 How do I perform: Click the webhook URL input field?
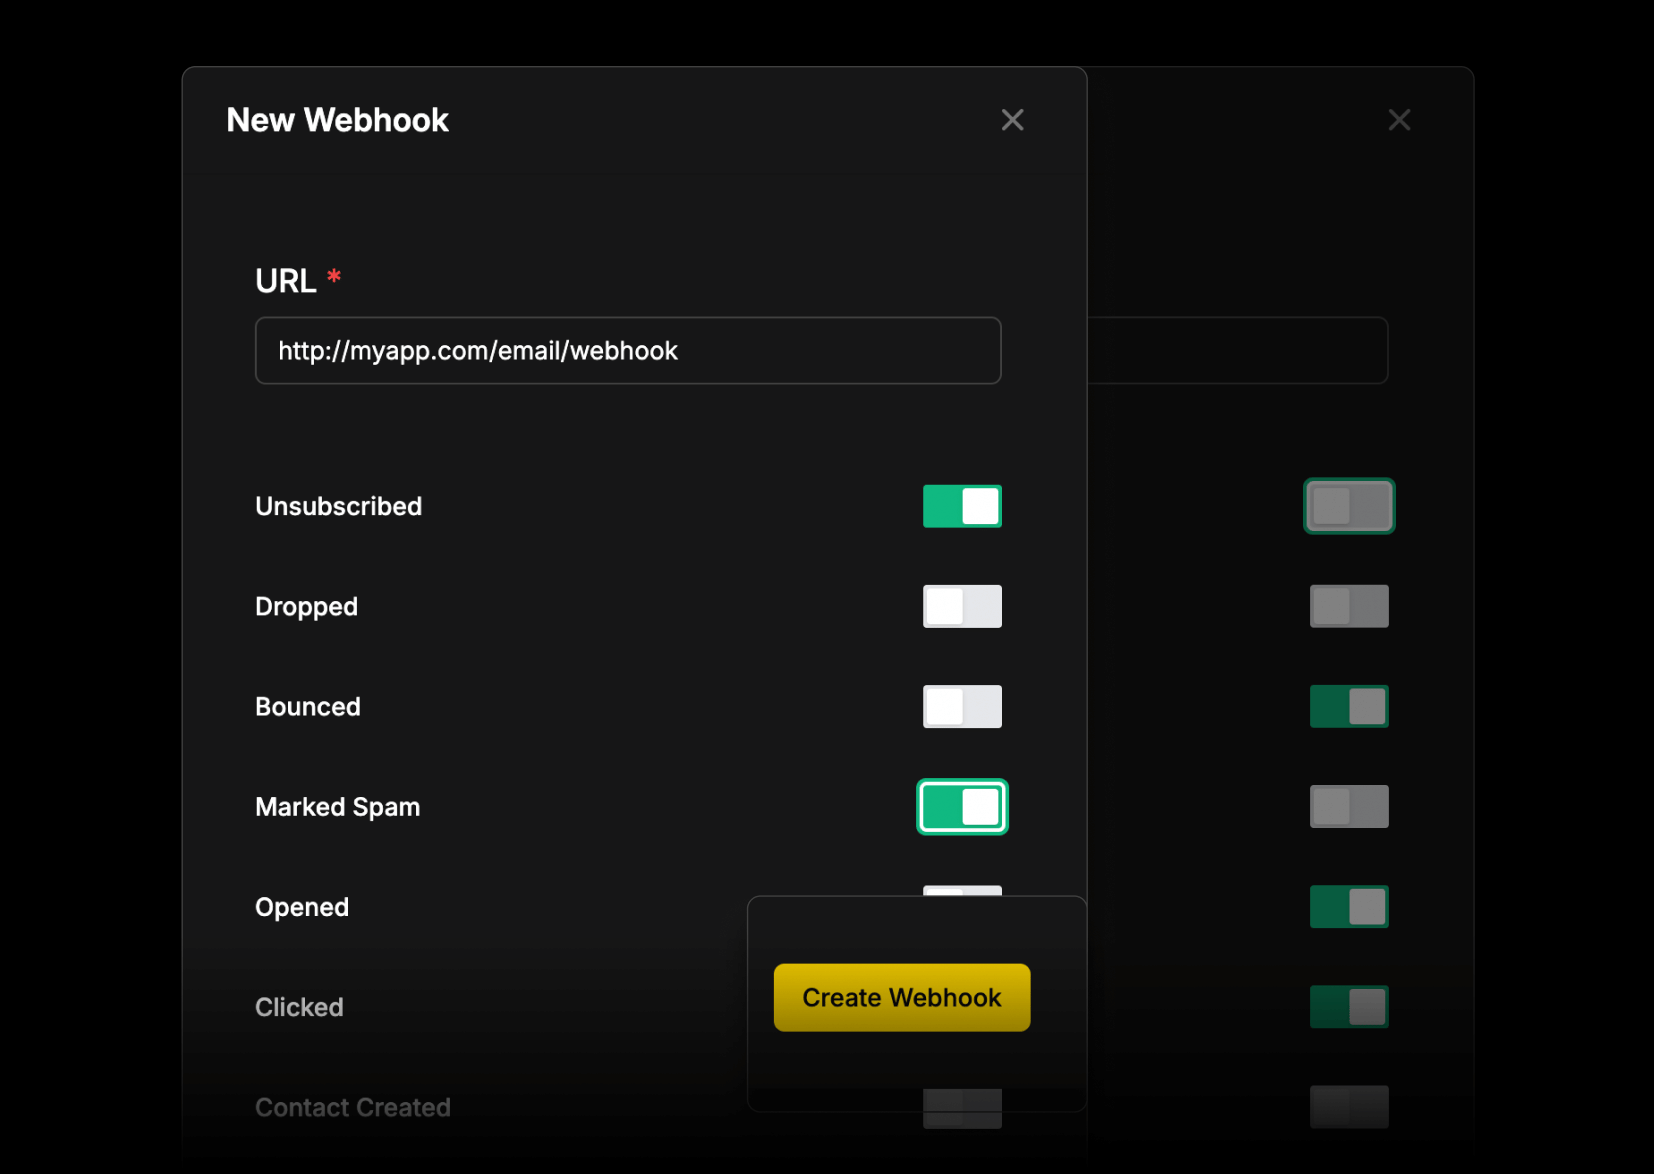(x=628, y=350)
